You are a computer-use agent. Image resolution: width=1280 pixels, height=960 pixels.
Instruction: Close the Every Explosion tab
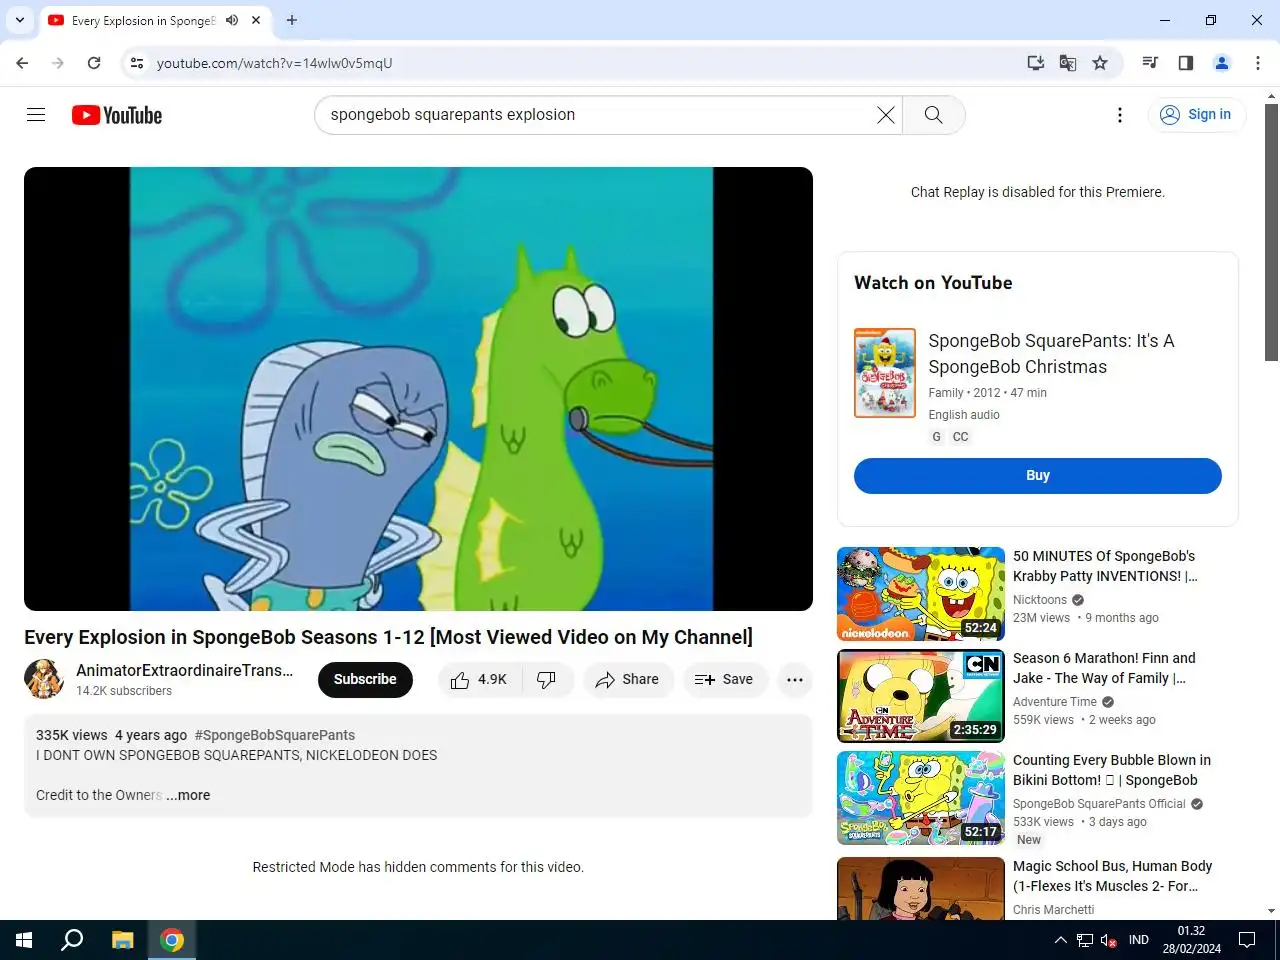click(x=256, y=20)
